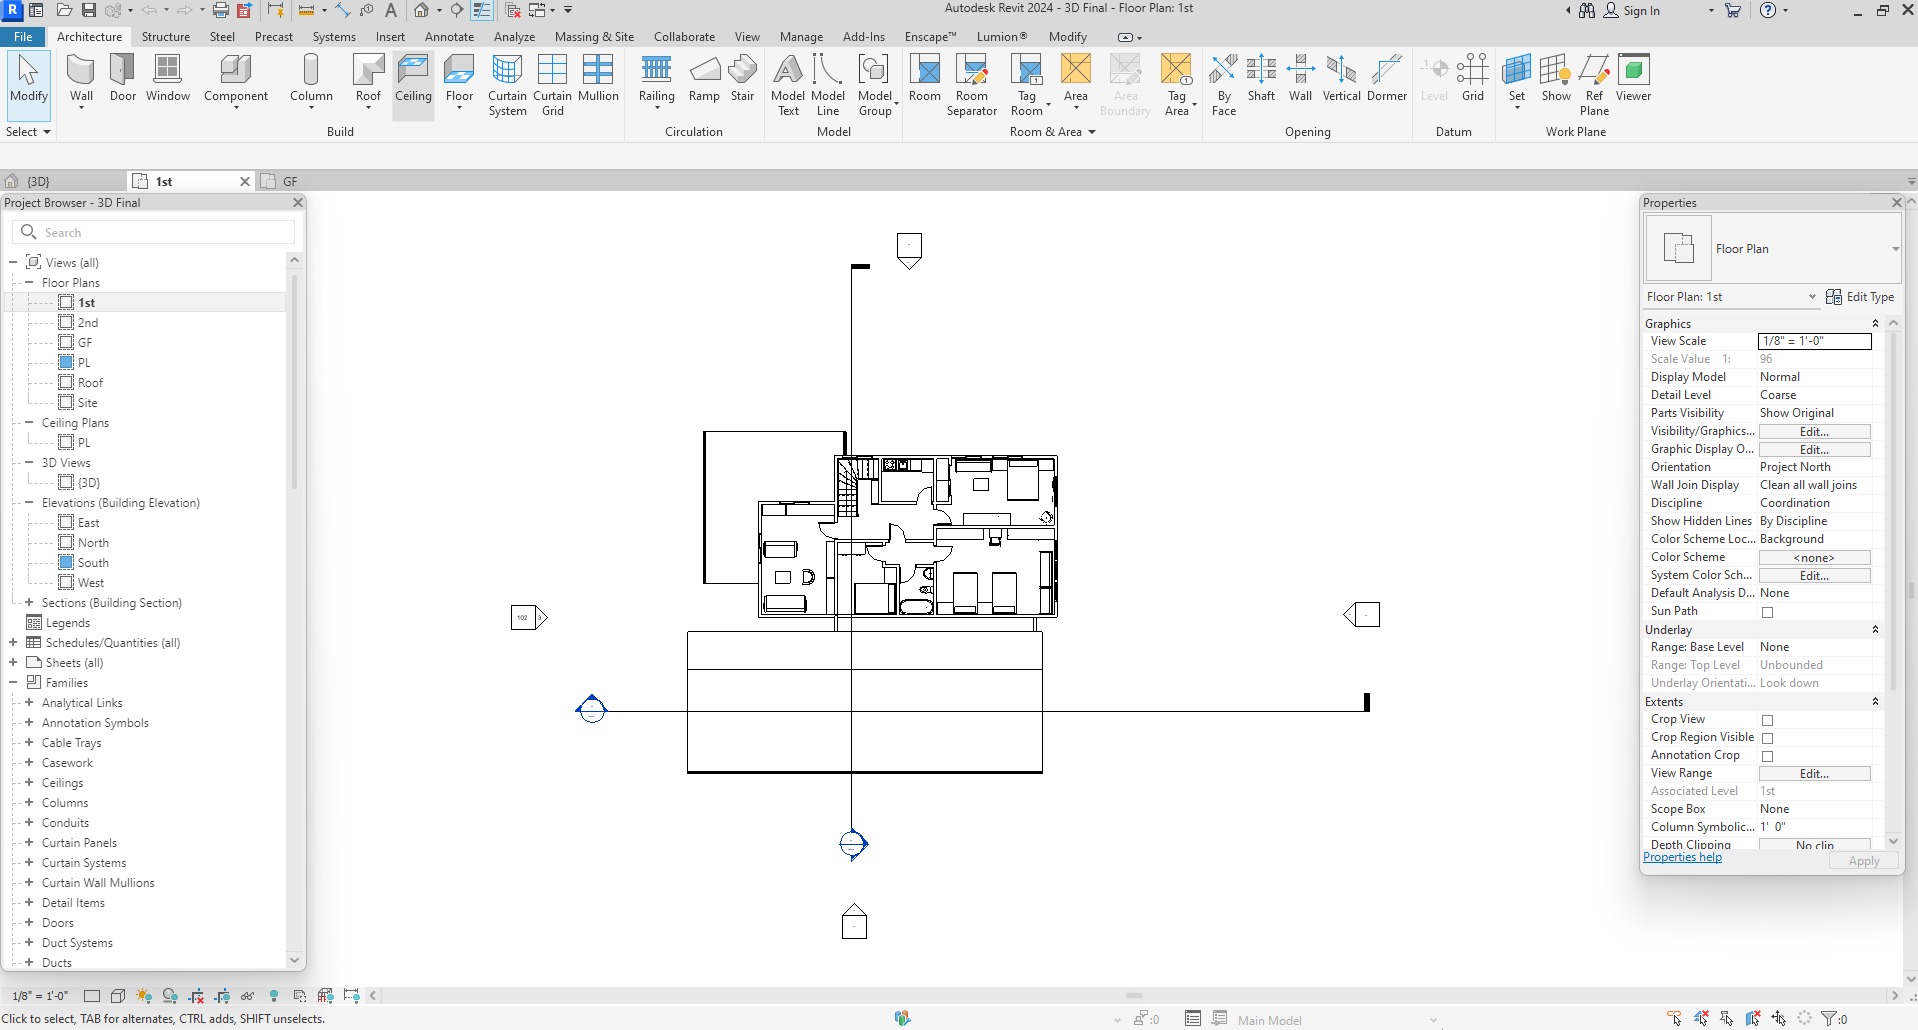Image resolution: width=1918 pixels, height=1030 pixels.
Task: Open the Properties help link
Action: (1682, 857)
